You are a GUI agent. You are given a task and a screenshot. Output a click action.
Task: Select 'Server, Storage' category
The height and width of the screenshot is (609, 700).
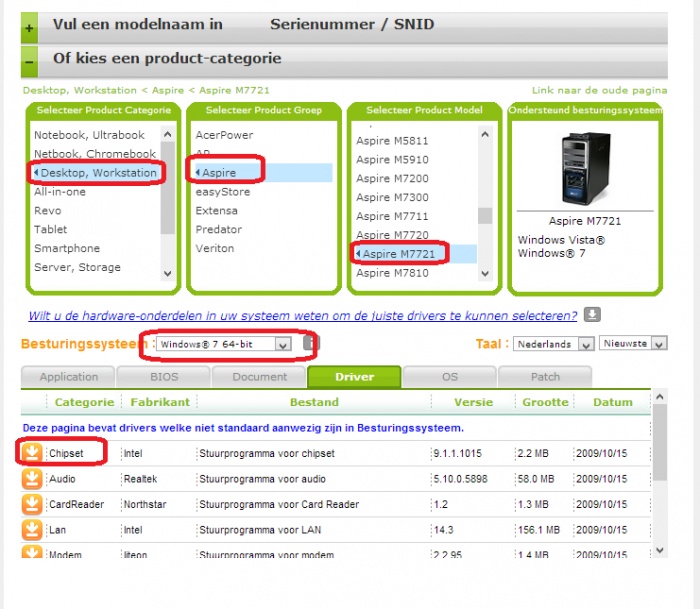point(77,267)
